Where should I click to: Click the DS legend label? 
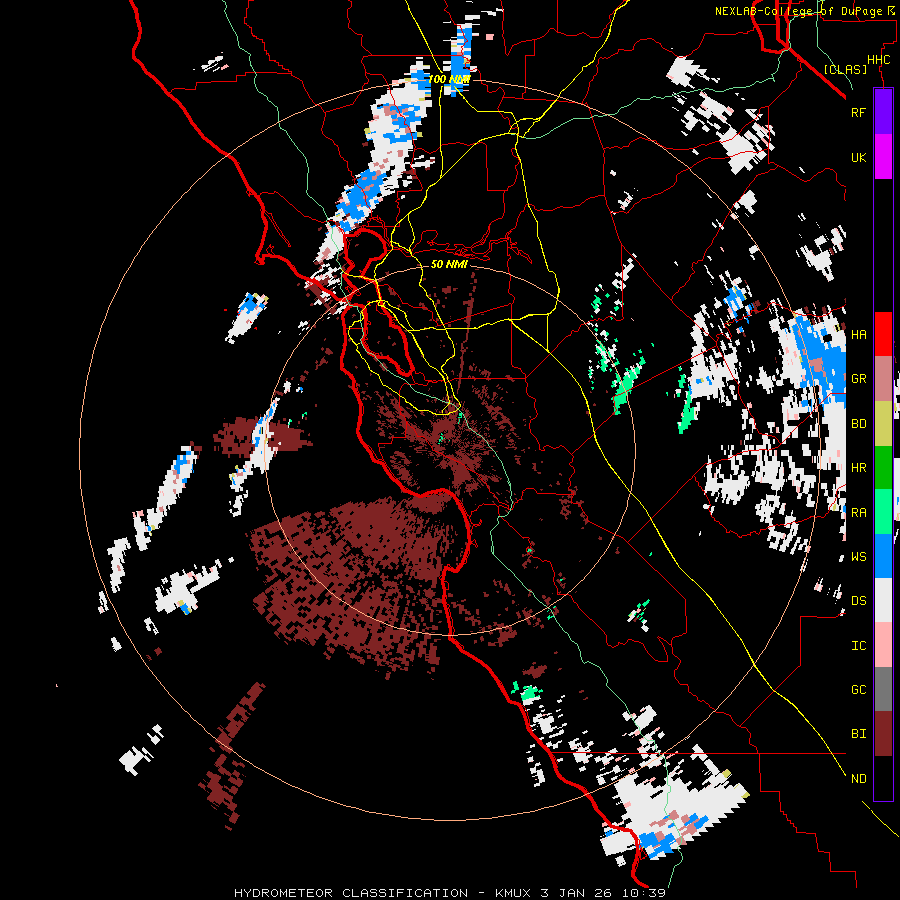[858, 600]
